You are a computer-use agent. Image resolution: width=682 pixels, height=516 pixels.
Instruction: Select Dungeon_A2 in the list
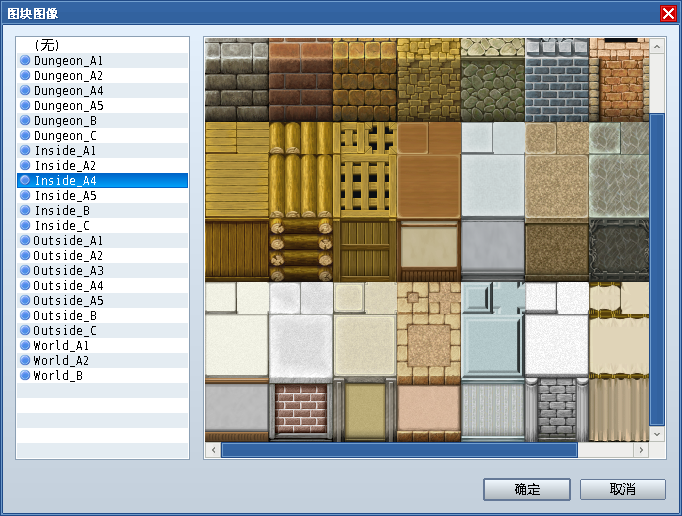(x=103, y=76)
